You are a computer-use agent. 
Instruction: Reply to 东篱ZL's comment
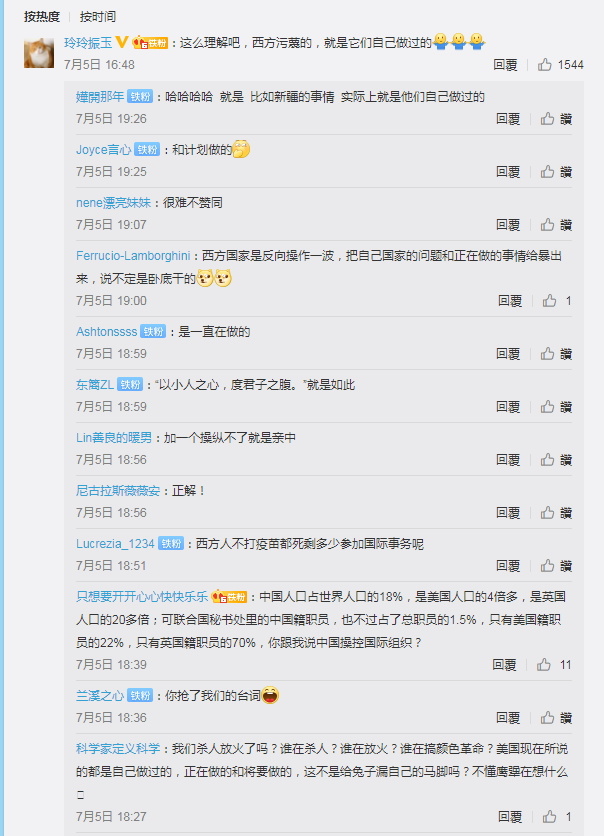point(508,407)
